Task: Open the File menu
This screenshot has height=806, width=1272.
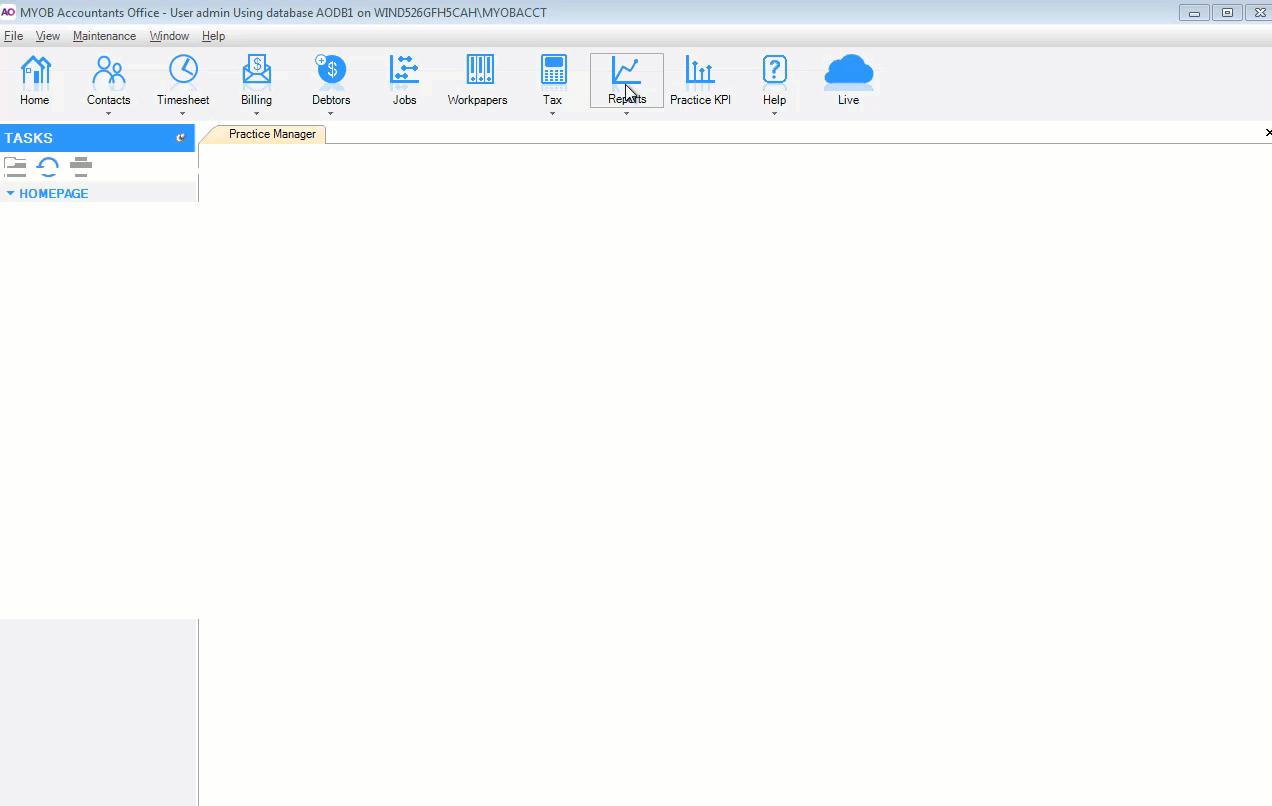Action: click(13, 36)
